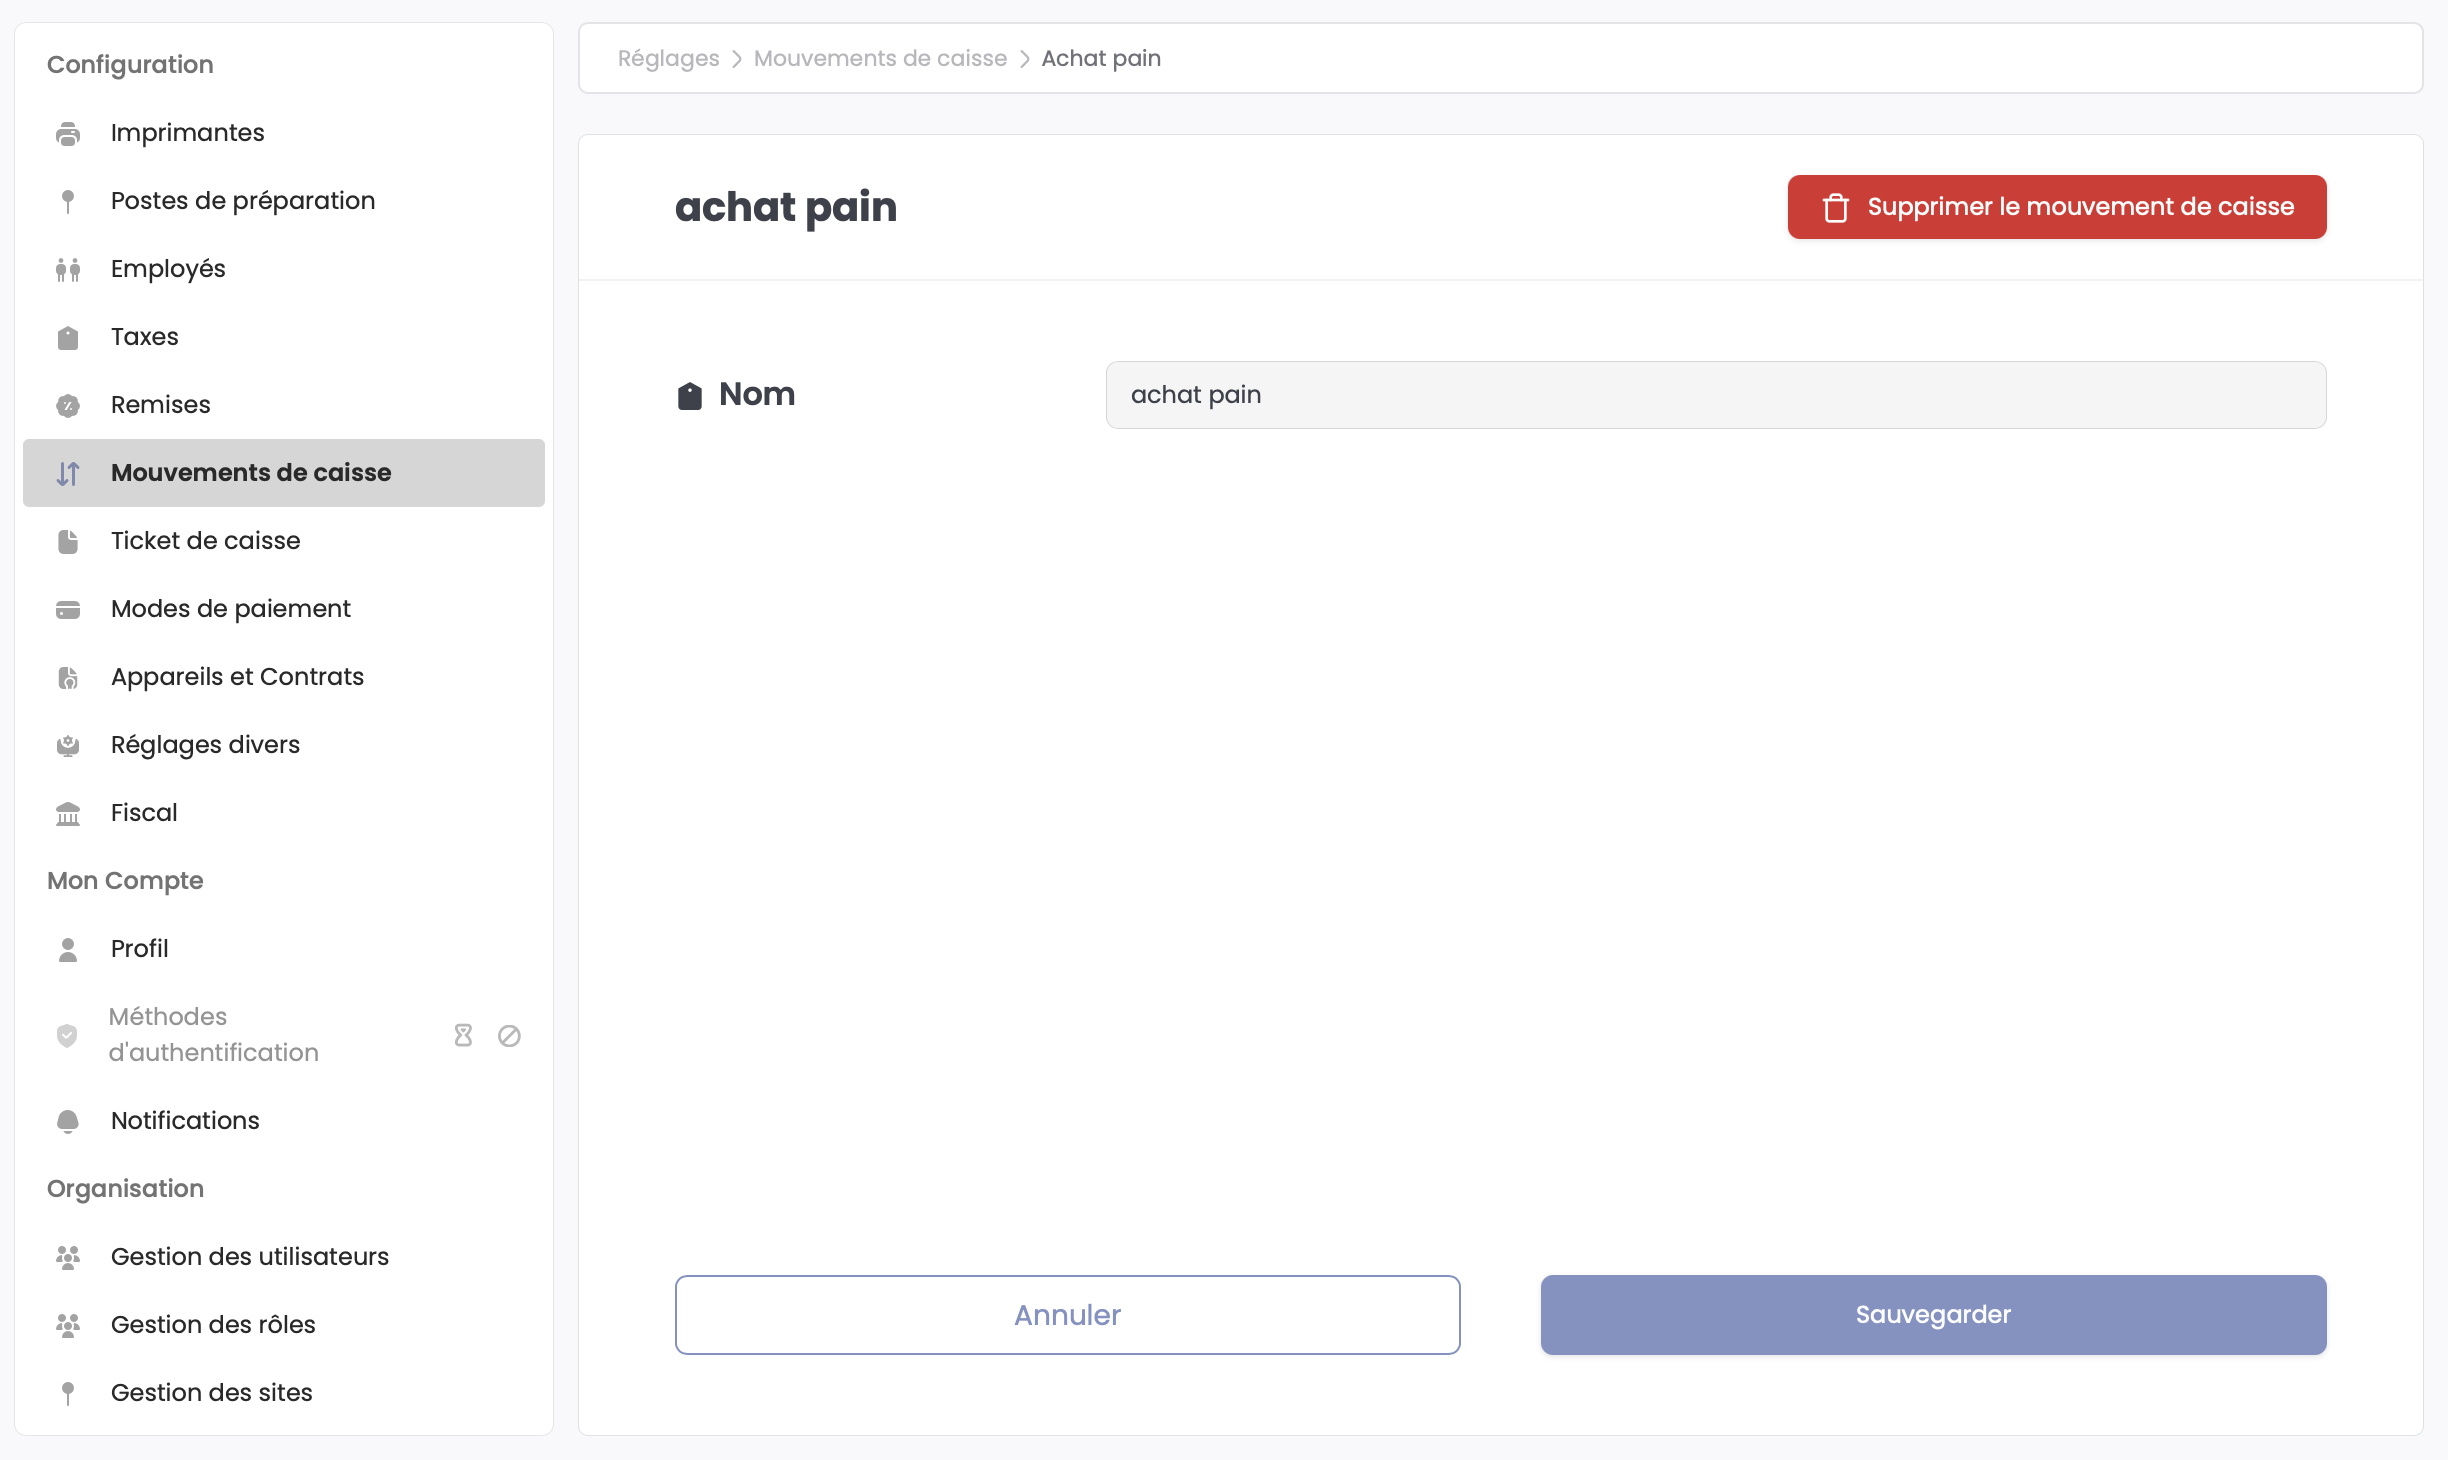Image resolution: width=2448 pixels, height=1460 pixels.
Task: Click the Modes de paiement card icon
Action: click(x=68, y=609)
